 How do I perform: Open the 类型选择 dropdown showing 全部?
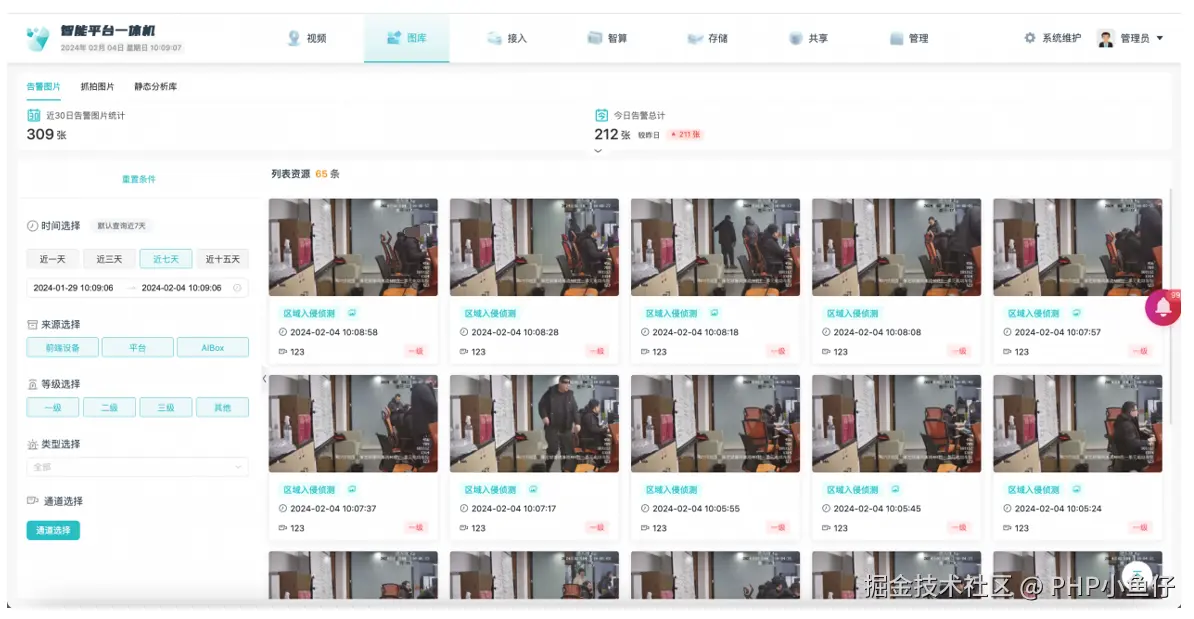pos(137,467)
